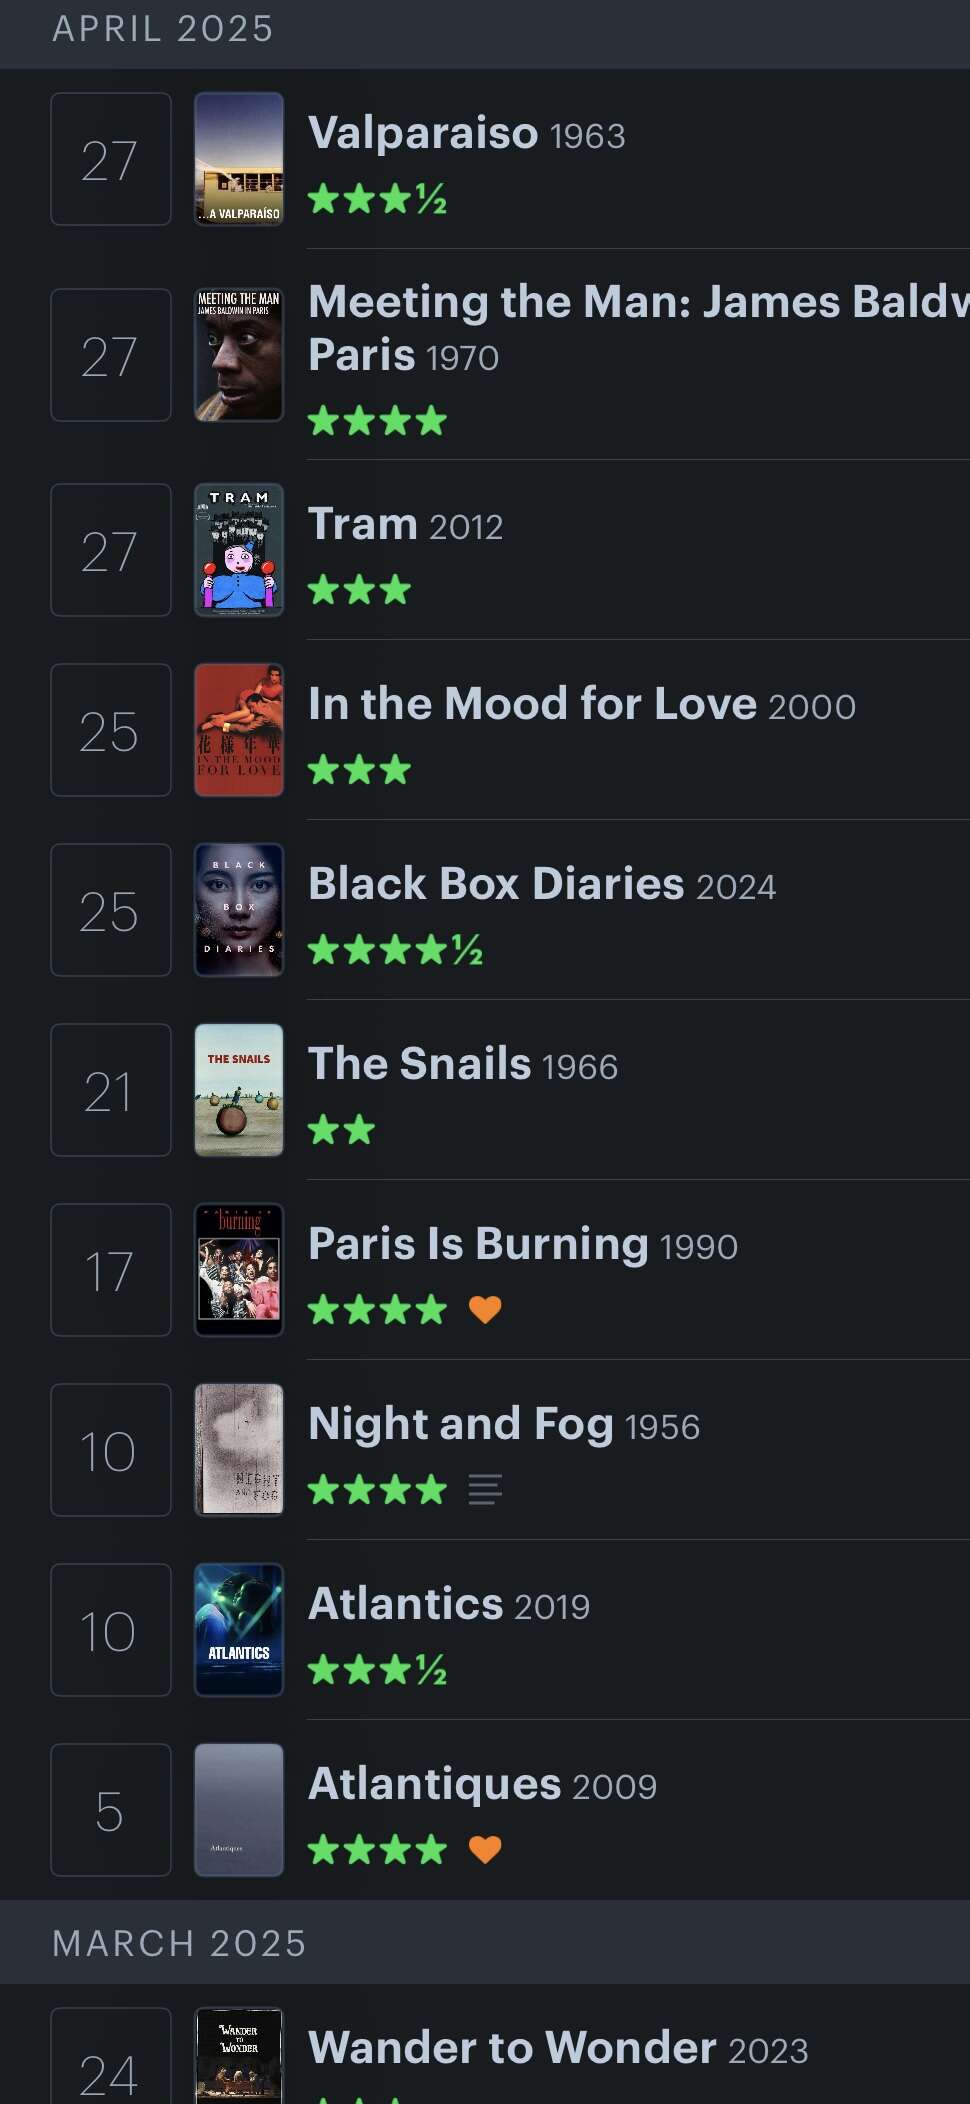Tap the three-star rating under Tram
The image size is (970, 2104).
coord(359,589)
